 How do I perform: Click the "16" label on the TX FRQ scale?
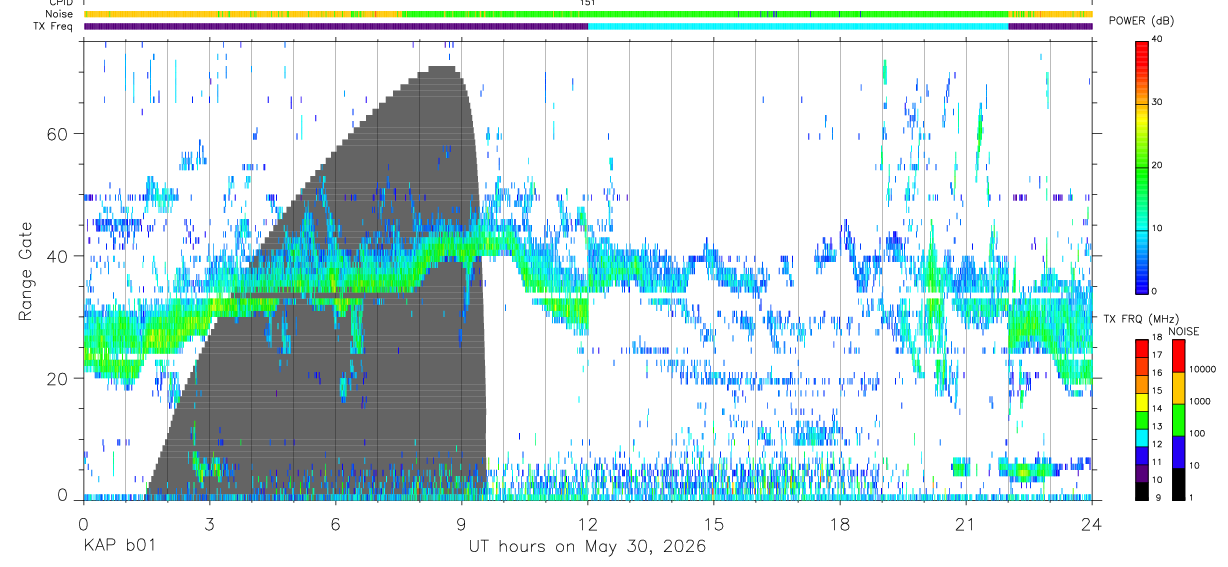tap(1157, 373)
